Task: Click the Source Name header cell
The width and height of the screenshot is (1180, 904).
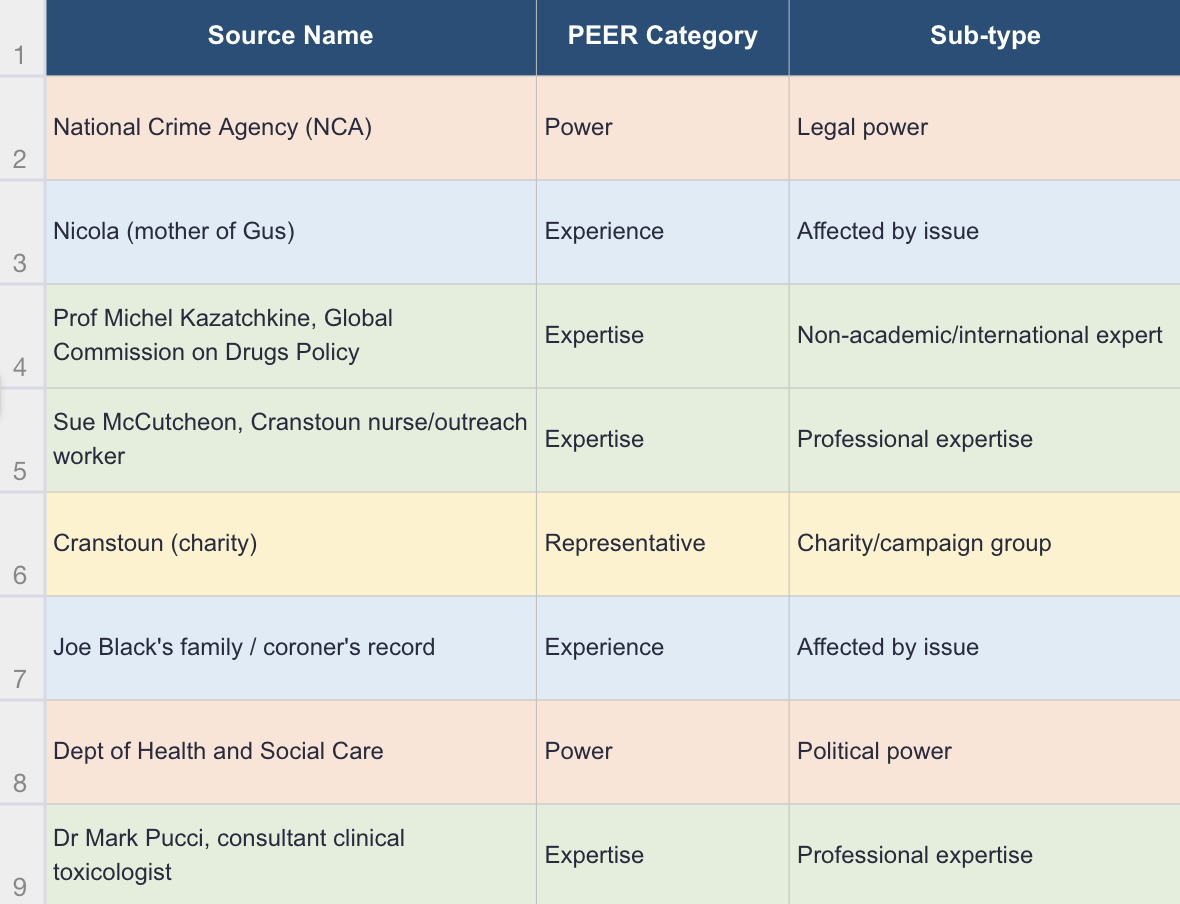Action: click(290, 36)
